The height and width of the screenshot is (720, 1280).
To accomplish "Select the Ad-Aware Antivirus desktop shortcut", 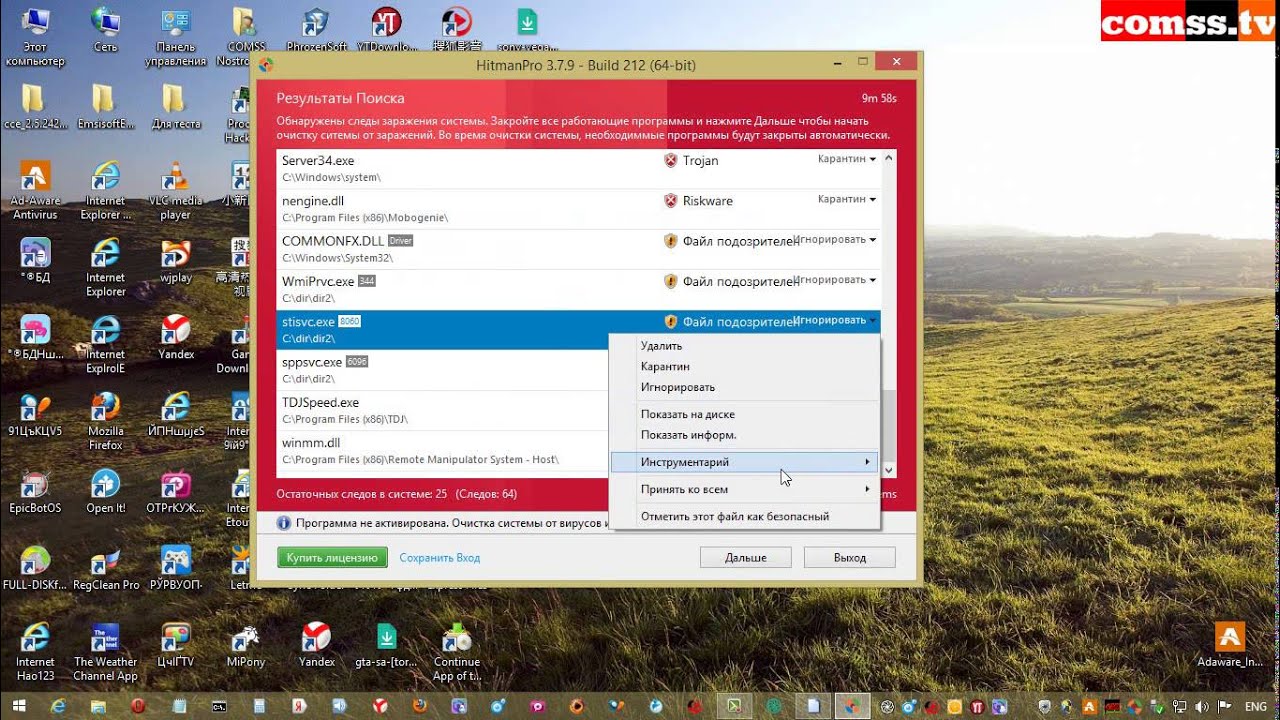I will (35, 191).
